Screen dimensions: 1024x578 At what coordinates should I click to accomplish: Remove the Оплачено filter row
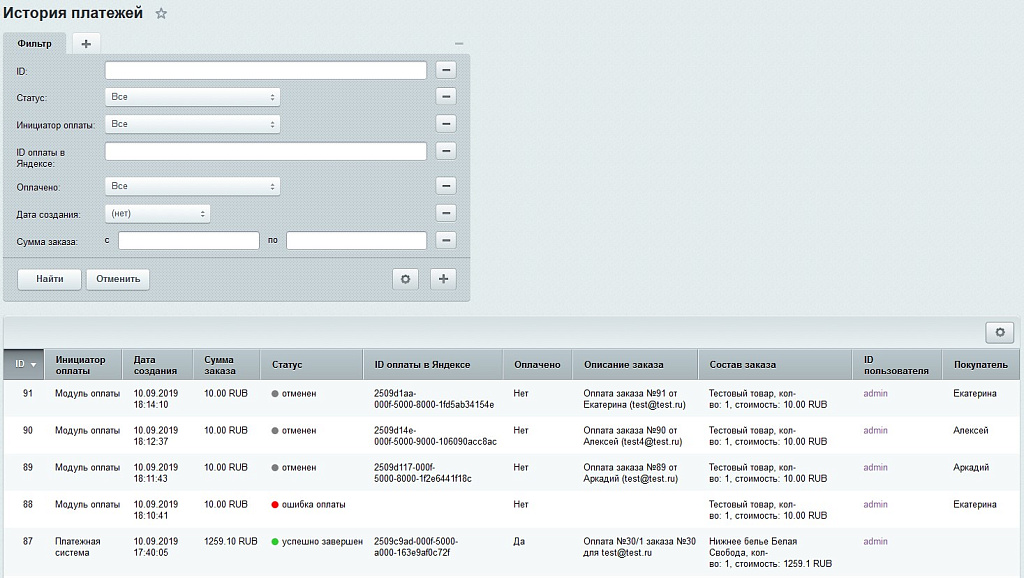point(446,186)
